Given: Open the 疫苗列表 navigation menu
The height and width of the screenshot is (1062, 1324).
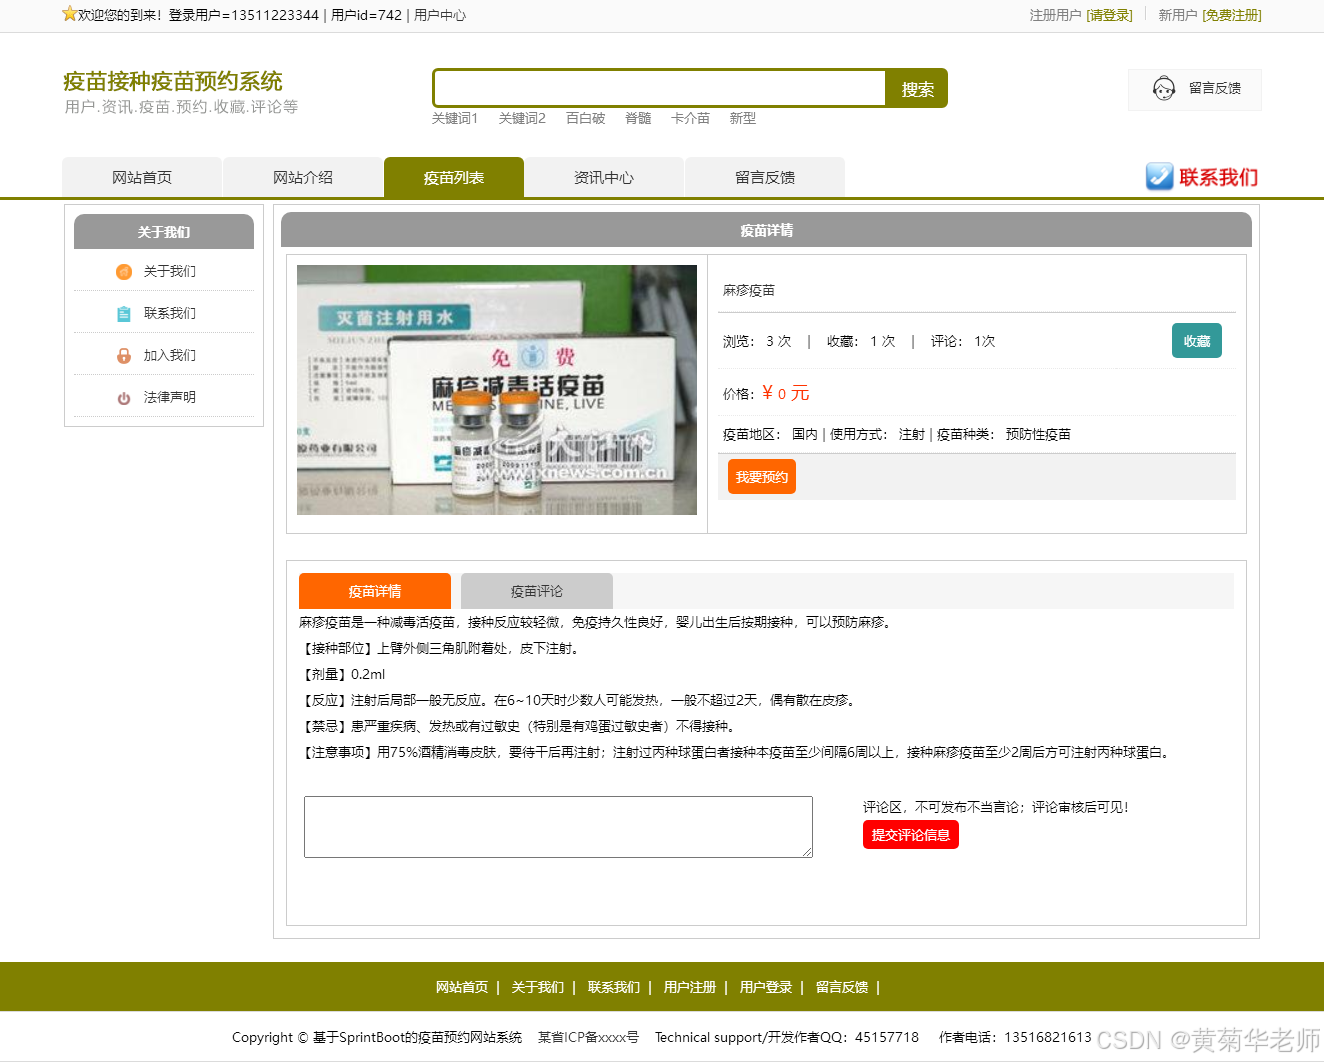Looking at the screenshot, I should click(453, 177).
